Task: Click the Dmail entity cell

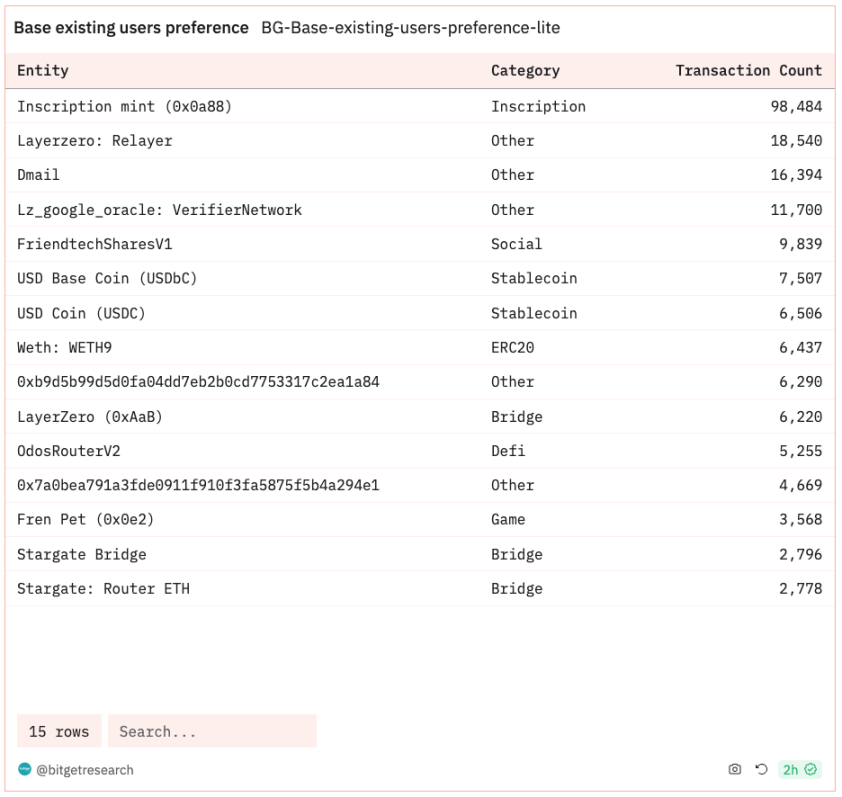Action: [x=38, y=175]
